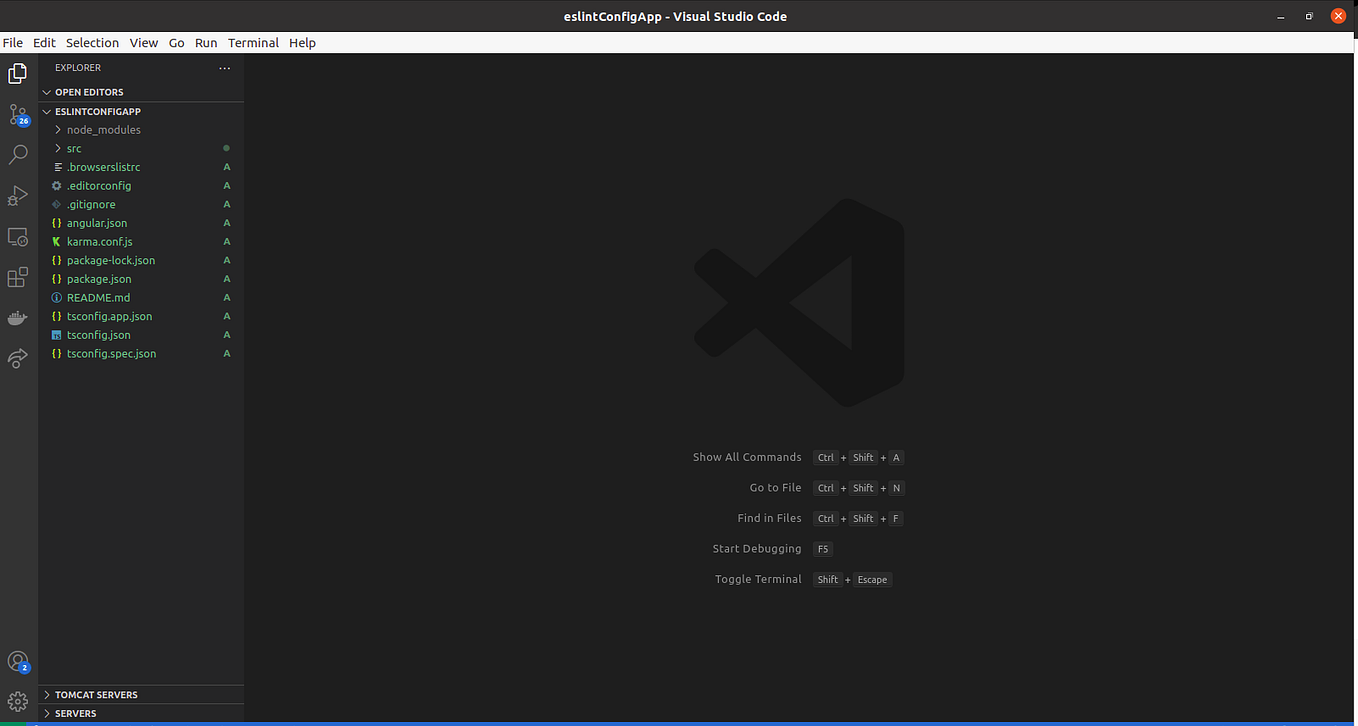Open the Extensions view
Image resolution: width=1358 pixels, height=726 pixels.
[17, 277]
